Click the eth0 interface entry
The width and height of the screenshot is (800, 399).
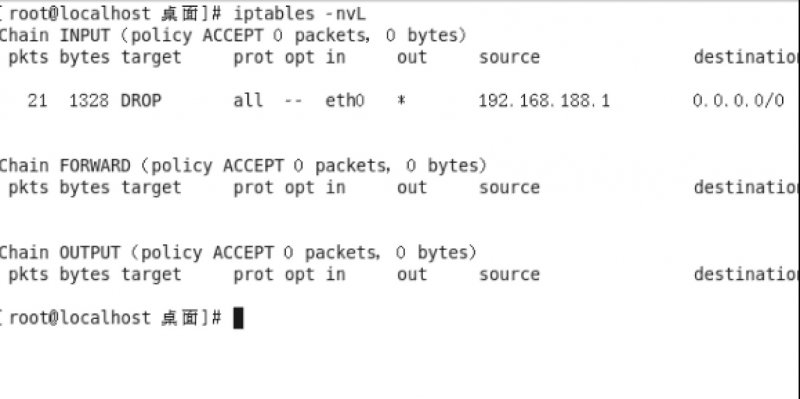[345, 101]
